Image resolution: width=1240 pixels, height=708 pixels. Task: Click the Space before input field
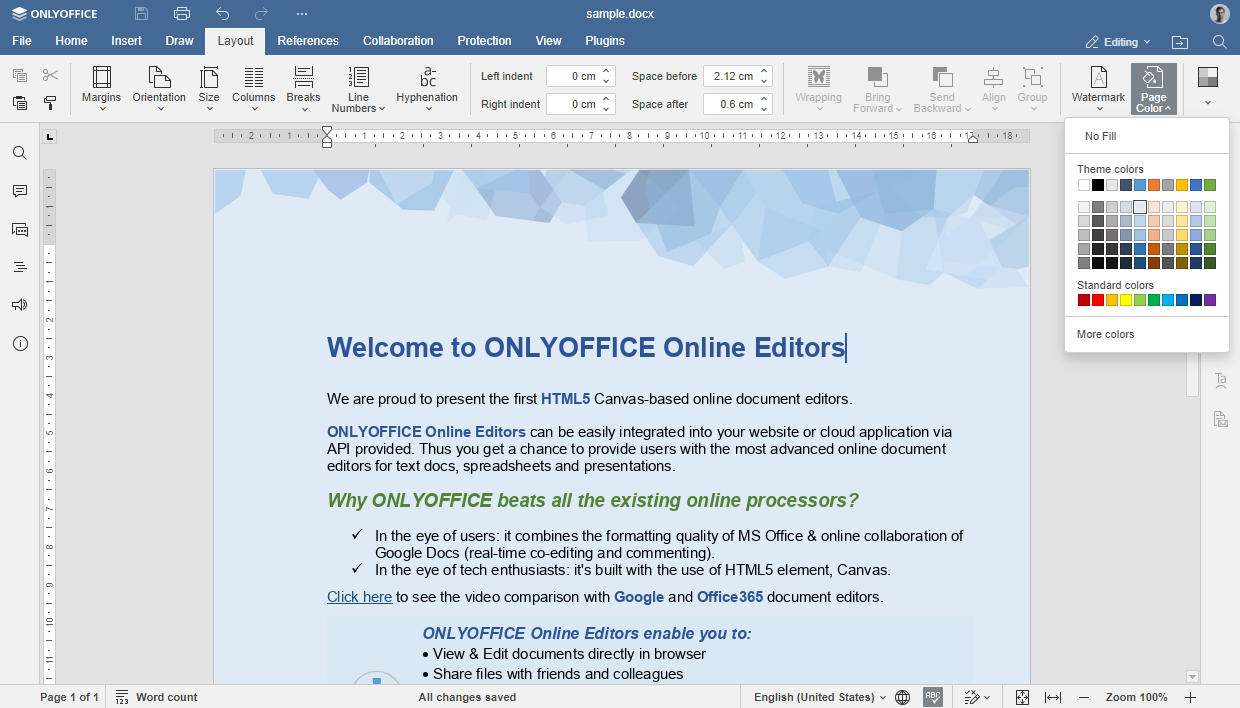coord(731,75)
